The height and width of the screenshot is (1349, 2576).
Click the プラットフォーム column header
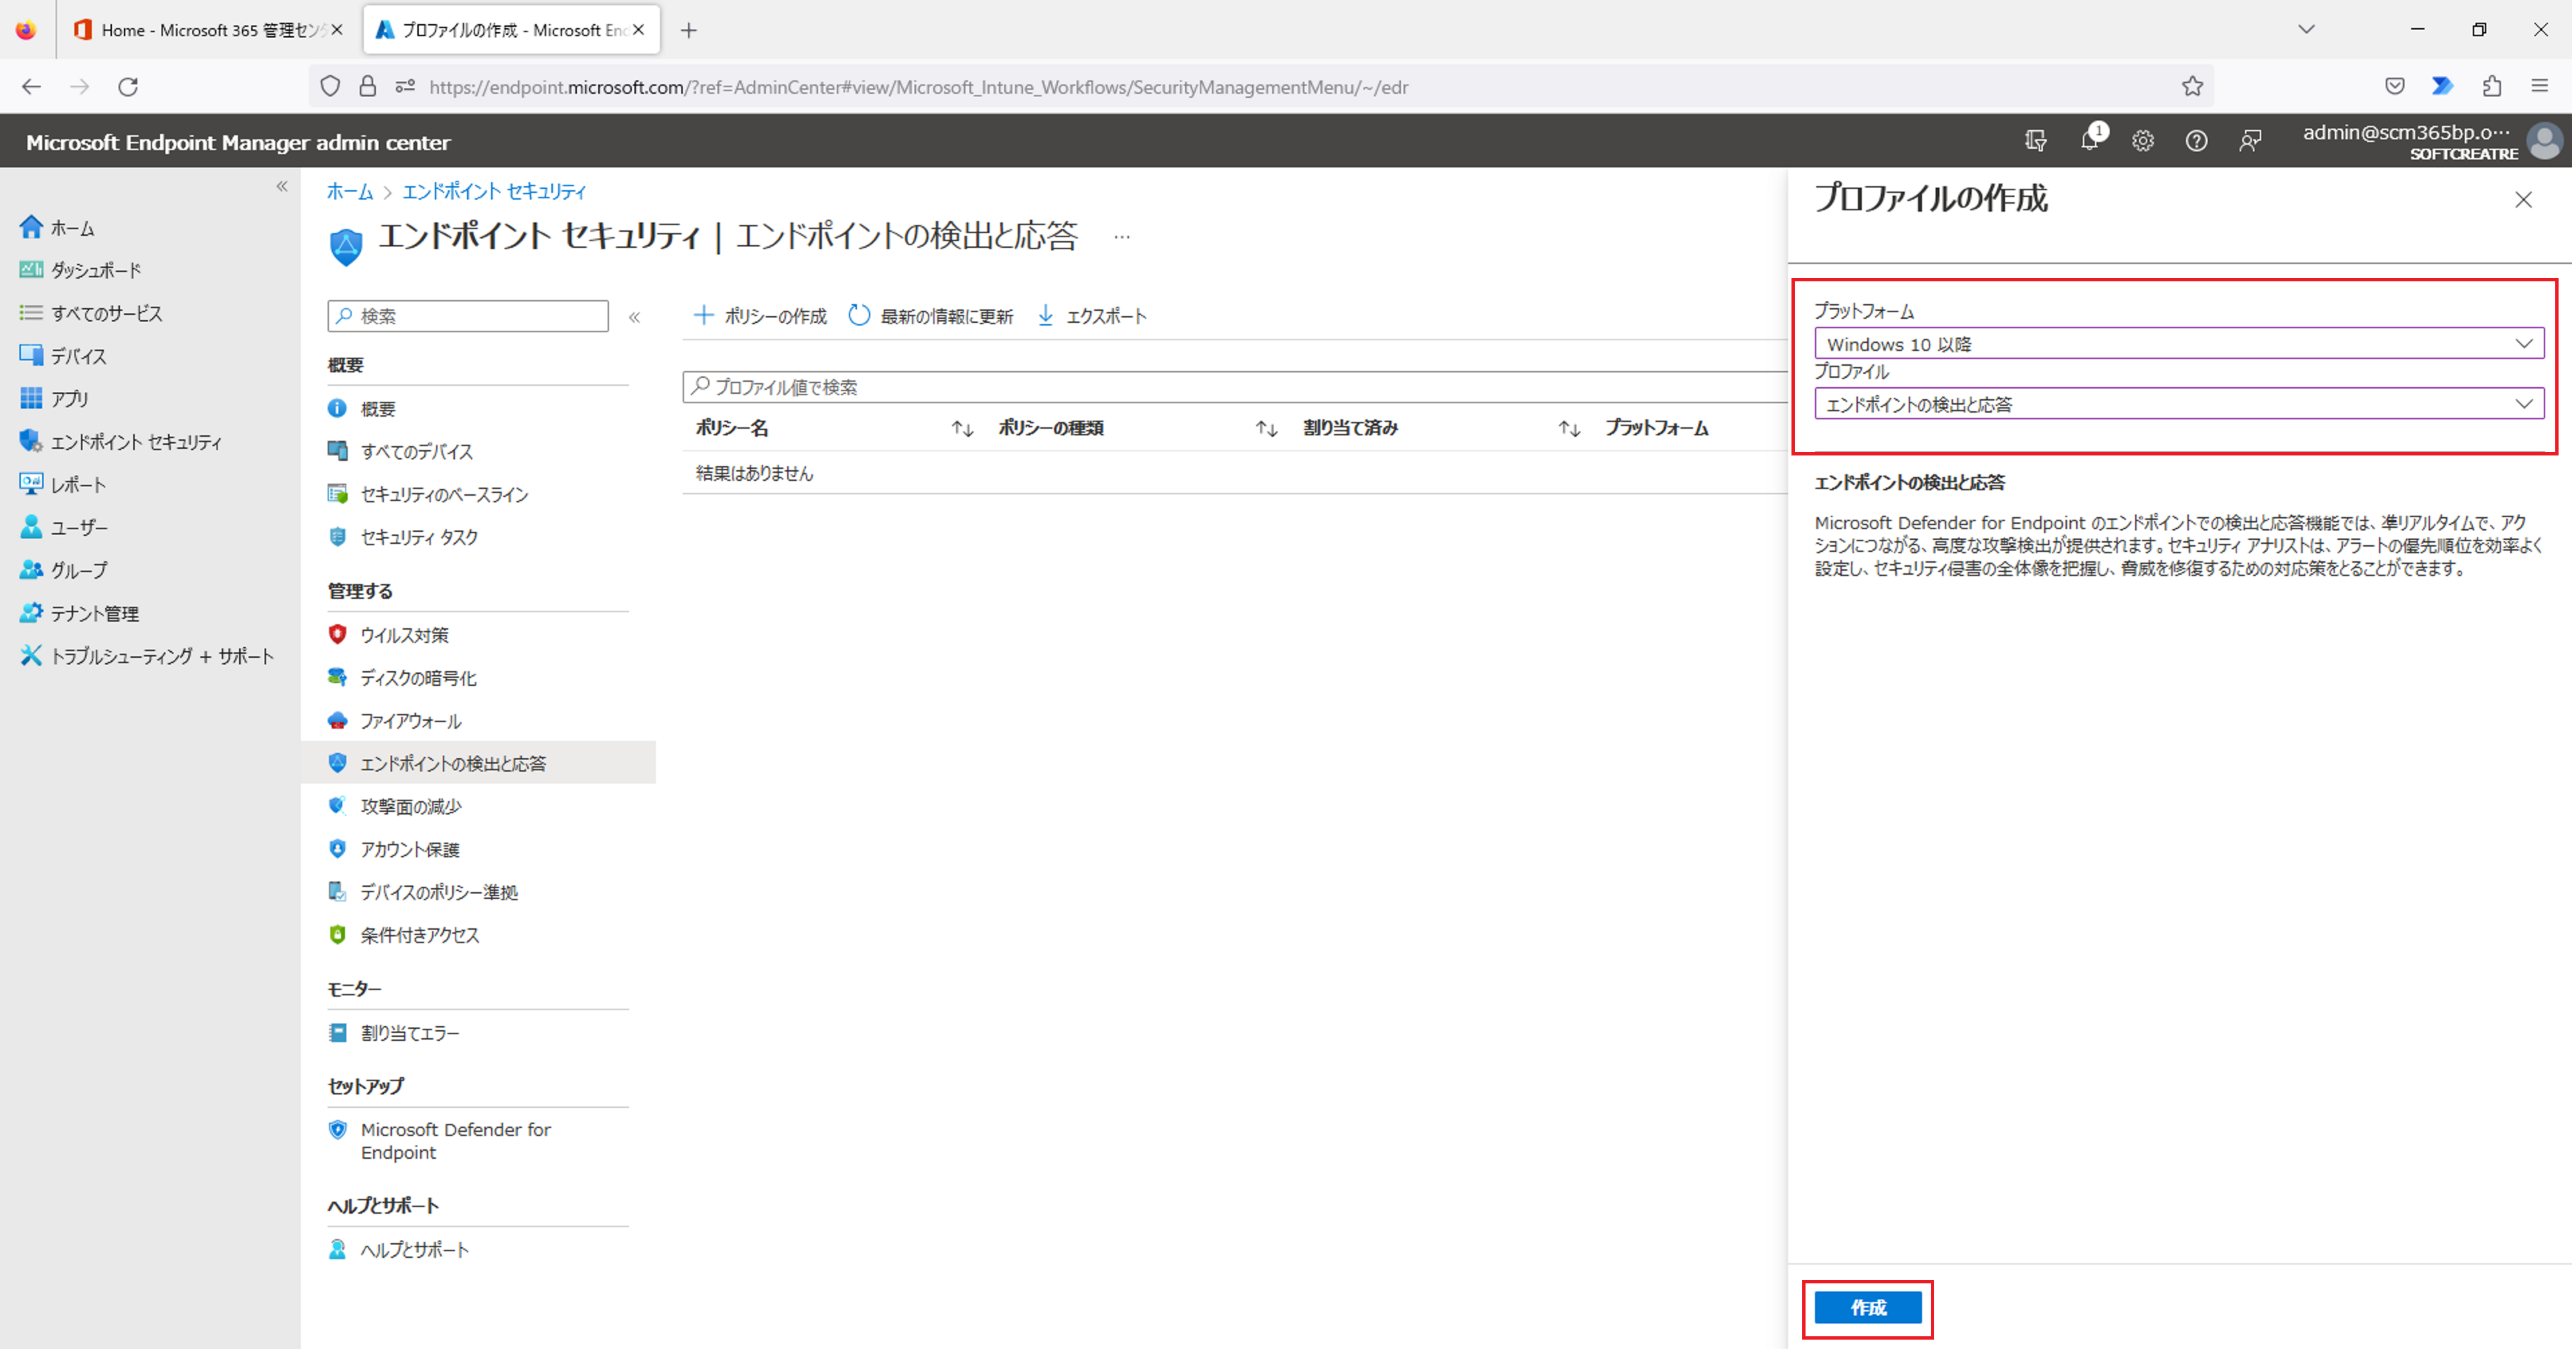click(1657, 428)
